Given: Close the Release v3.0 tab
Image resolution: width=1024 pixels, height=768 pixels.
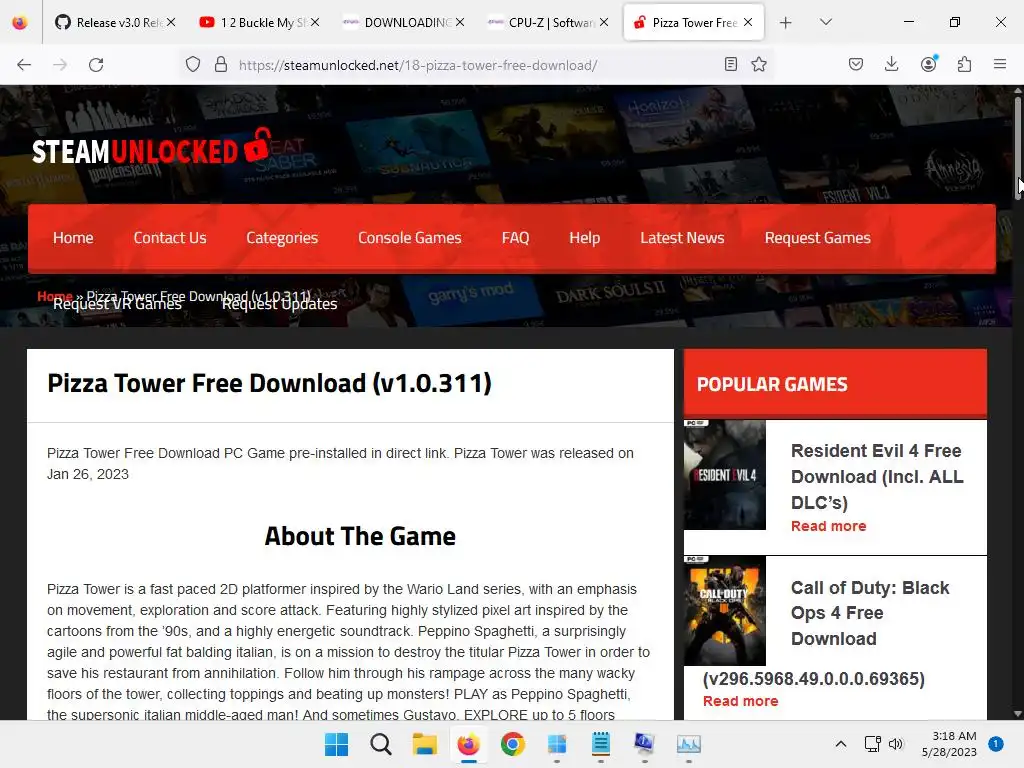Looking at the screenshot, I should click(171, 22).
